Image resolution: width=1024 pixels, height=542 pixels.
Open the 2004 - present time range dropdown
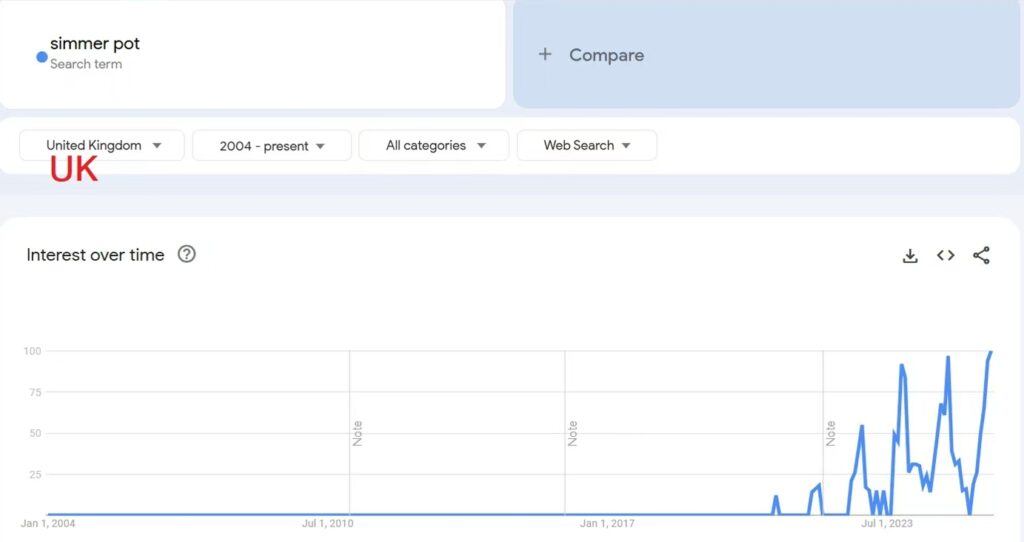tap(272, 146)
